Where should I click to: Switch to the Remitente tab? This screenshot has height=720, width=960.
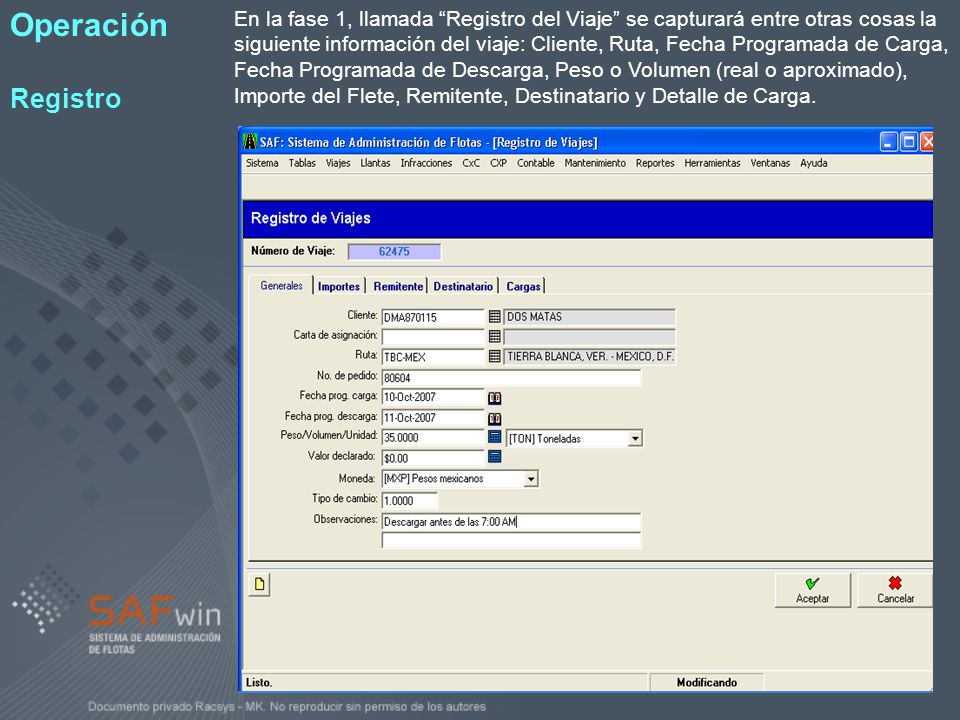click(x=398, y=286)
